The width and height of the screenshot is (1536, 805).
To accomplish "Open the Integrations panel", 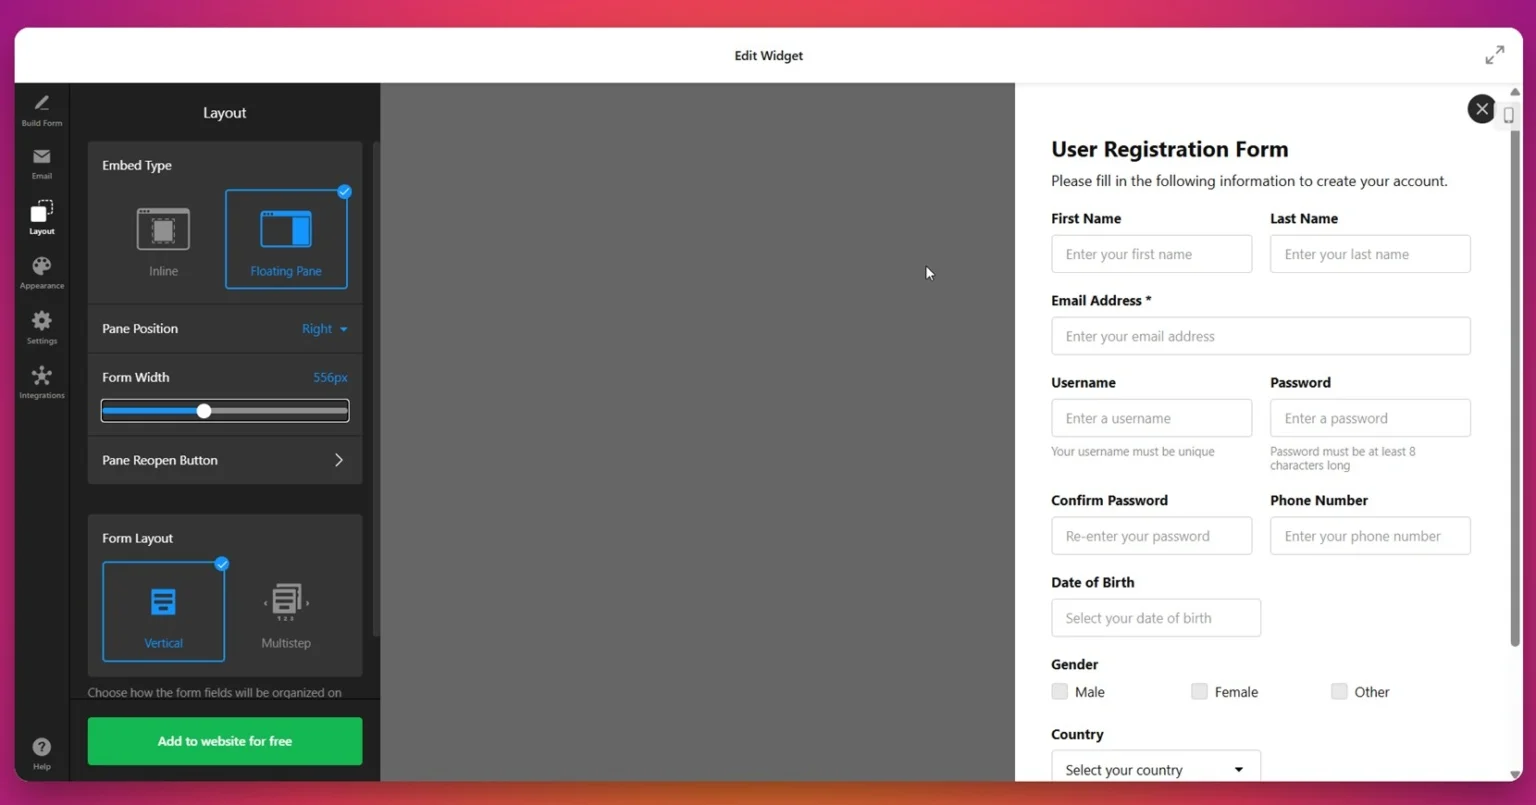I will [41, 382].
